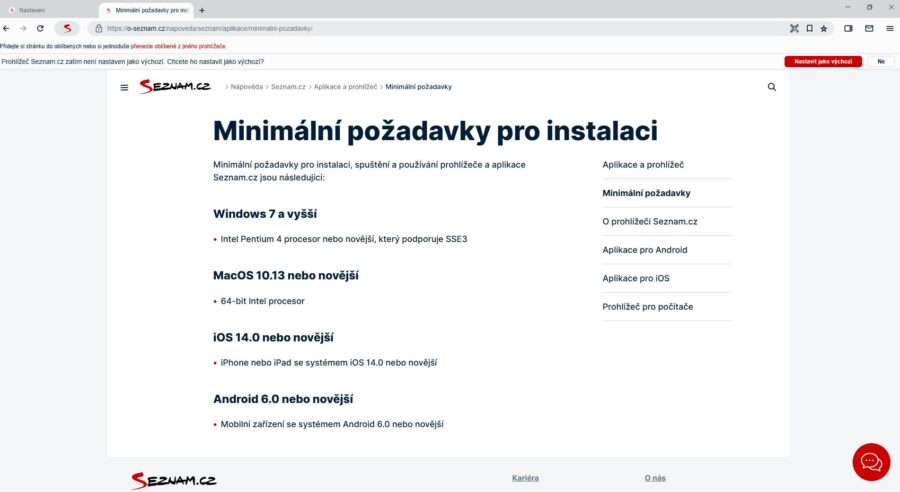
Task: Click the přeneste oblíbené z jiného prohlížeče link
Action: [179, 46]
